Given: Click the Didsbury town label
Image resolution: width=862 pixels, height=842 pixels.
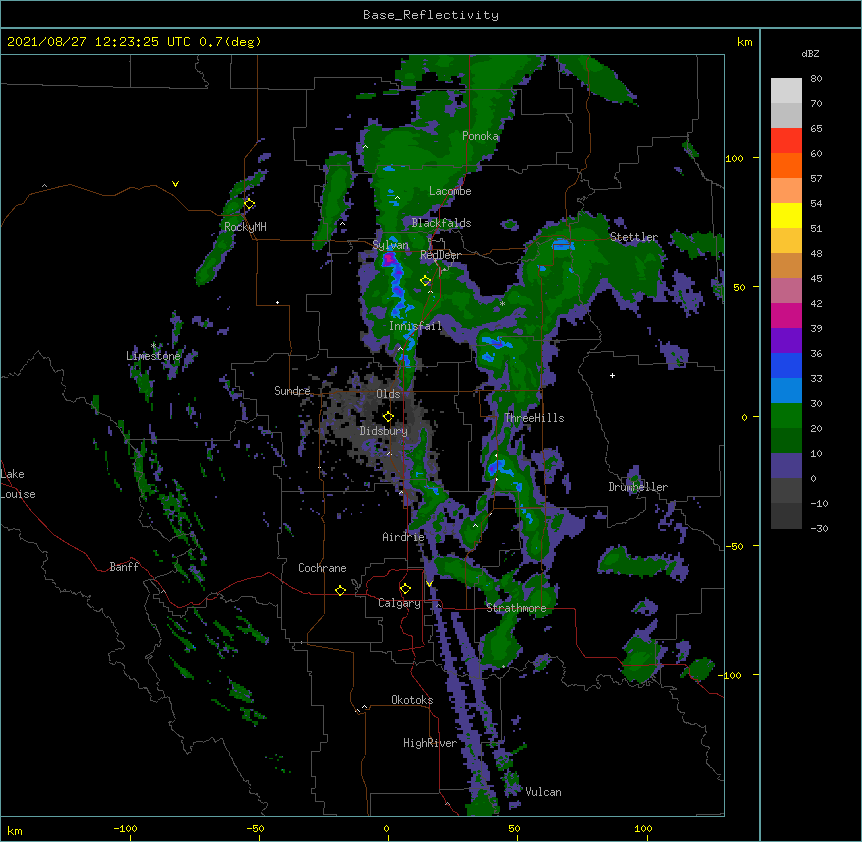Looking at the screenshot, I should (384, 431).
